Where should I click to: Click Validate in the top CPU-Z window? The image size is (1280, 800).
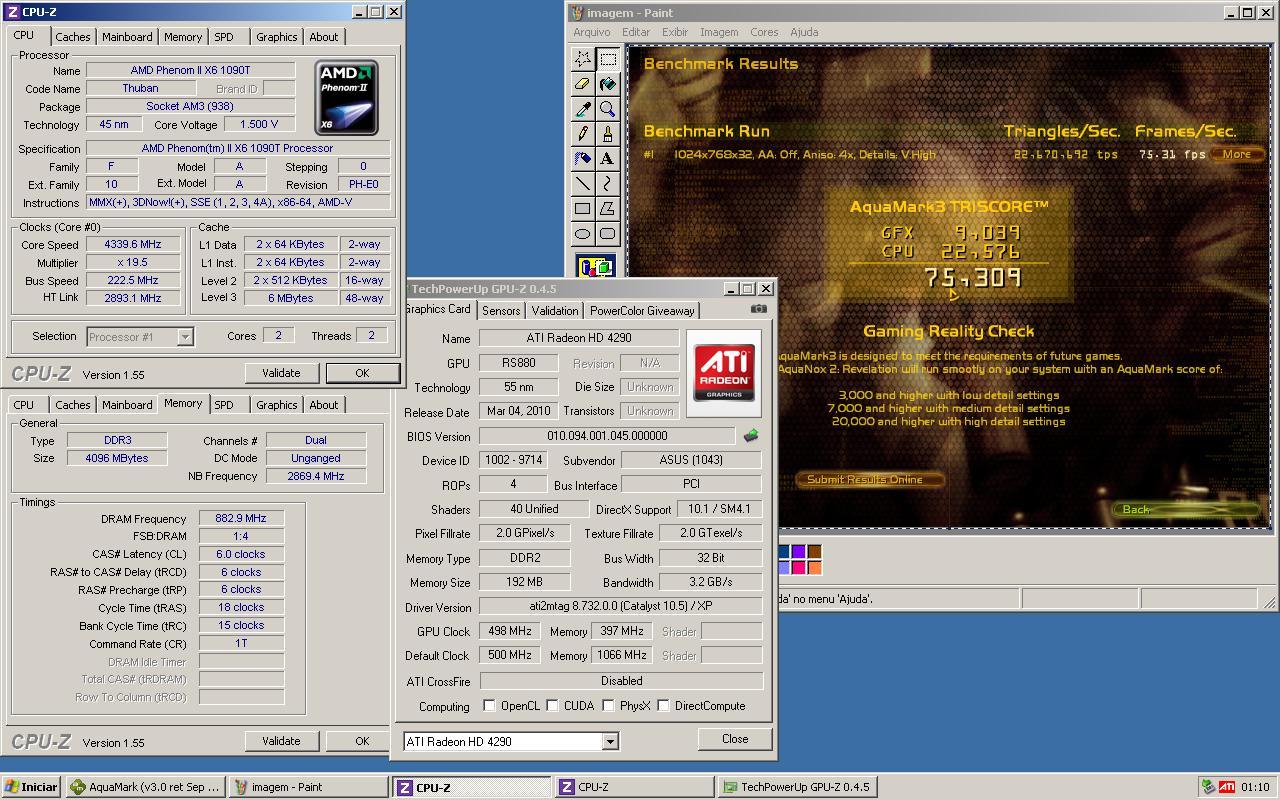281,373
